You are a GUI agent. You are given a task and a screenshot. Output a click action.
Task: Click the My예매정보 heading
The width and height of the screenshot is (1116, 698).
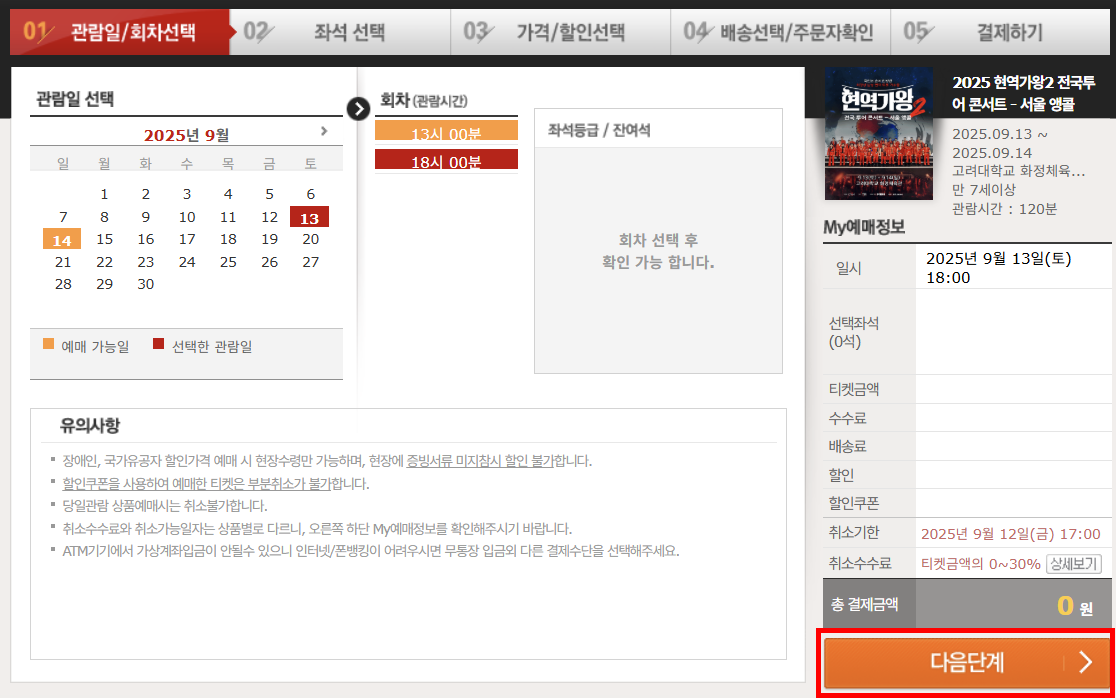(x=864, y=227)
